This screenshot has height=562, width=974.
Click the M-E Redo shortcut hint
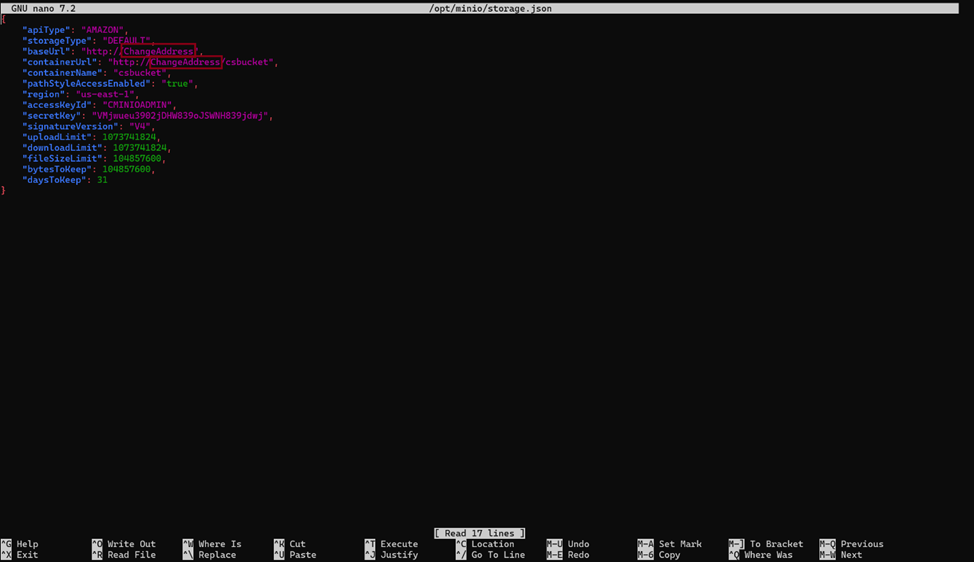(x=568, y=555)
